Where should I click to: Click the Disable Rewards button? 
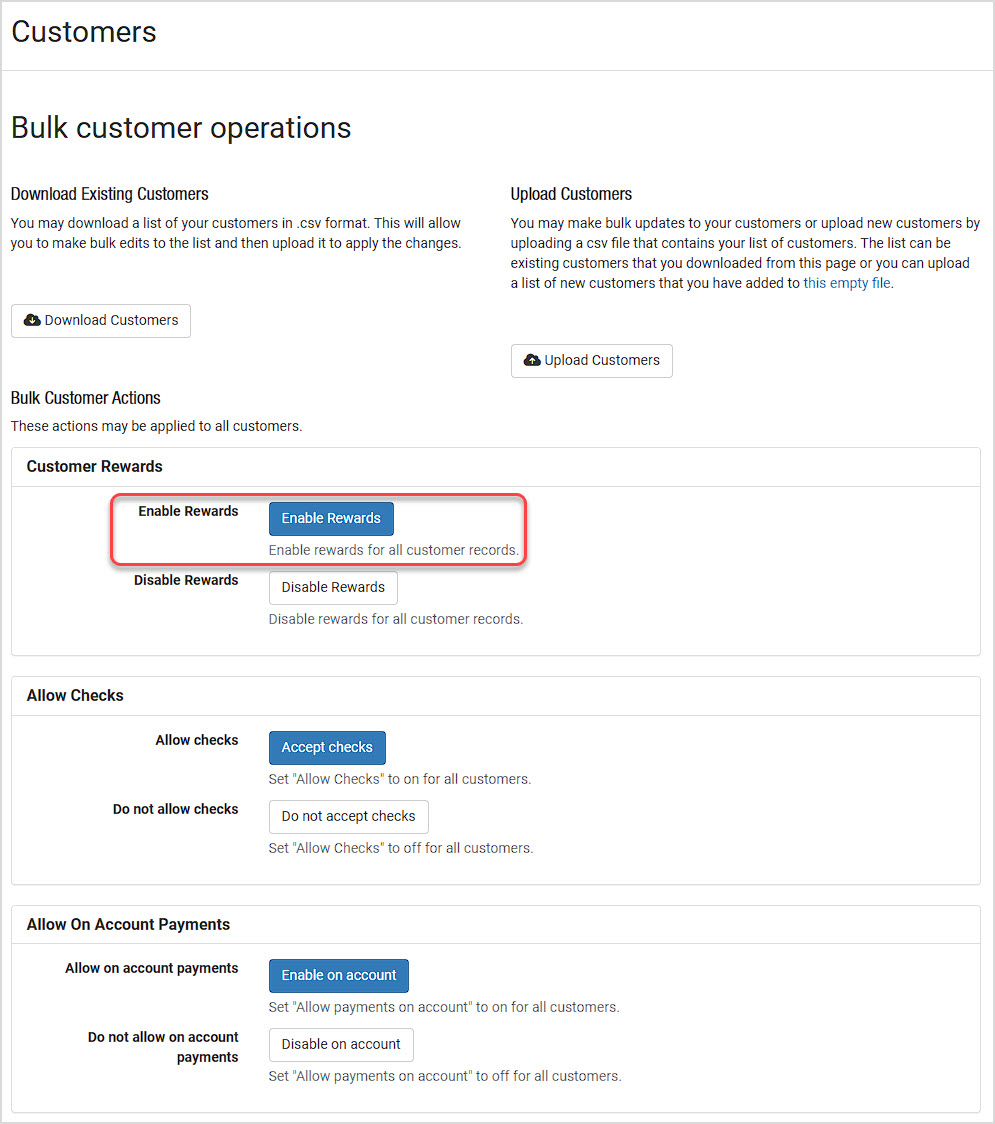pyautogui.click(x=333, y=587)
